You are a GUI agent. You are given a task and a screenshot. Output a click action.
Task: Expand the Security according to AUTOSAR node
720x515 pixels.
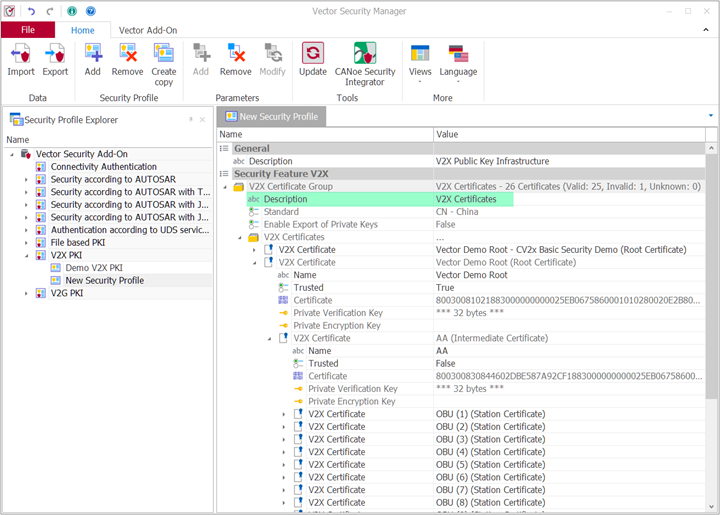pyautogui.click(x=26, y=179)
